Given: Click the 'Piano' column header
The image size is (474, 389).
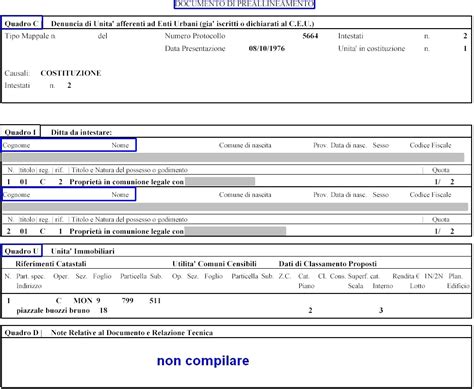Looking at the screenshot, I should (x=306, y=286).
